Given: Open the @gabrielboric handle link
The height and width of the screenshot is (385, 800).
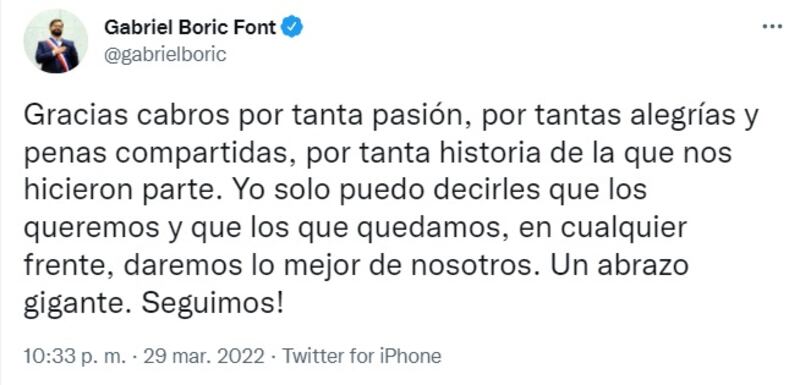Looking at the screenshot, I should point(165,54).
